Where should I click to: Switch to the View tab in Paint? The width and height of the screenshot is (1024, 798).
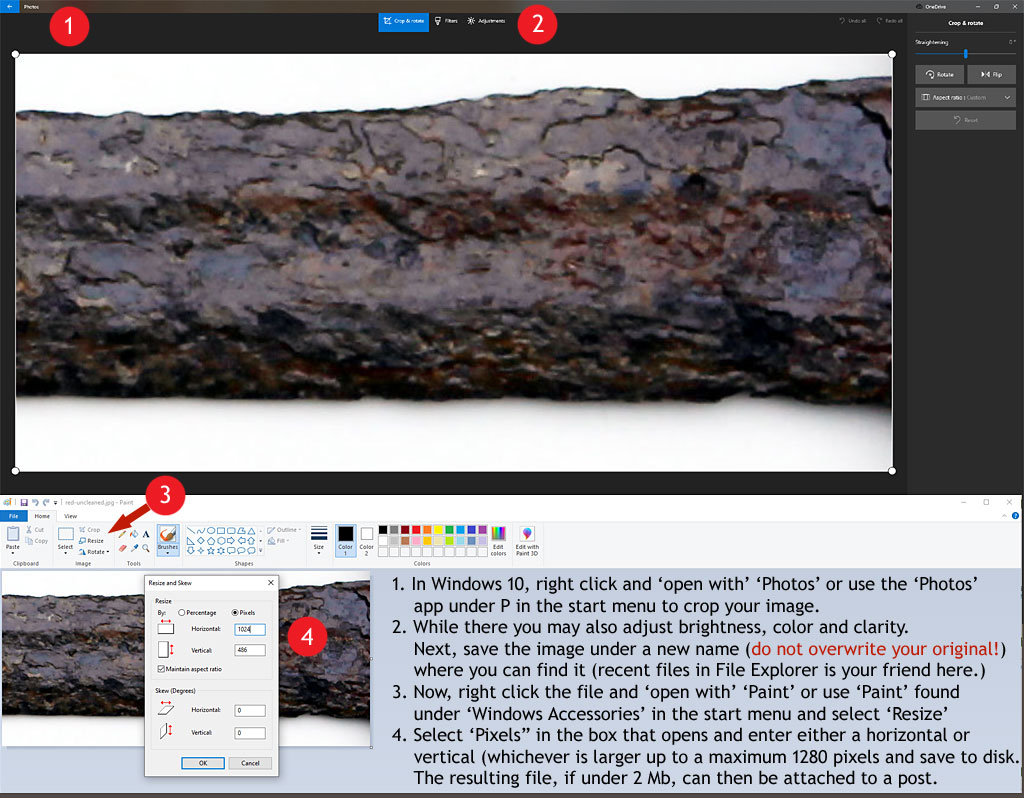pyautogui.click(x=71, y=516)
